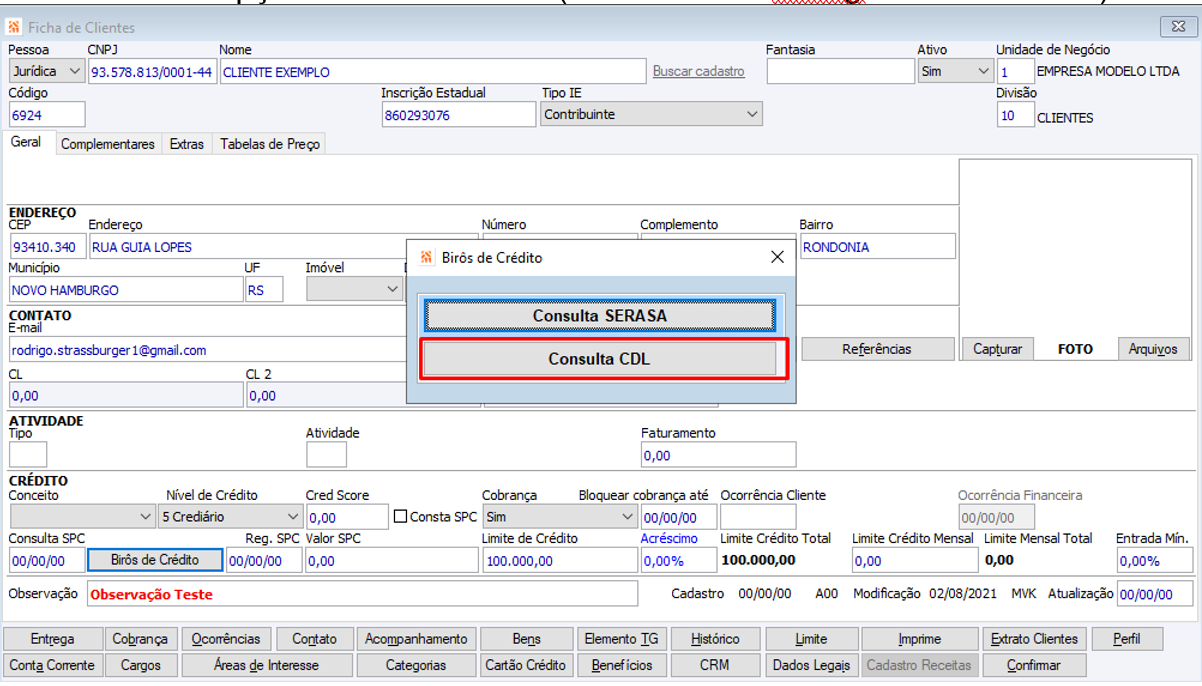1202x686 pixels.
Task: Click the Imprime button
Action: 919,639
